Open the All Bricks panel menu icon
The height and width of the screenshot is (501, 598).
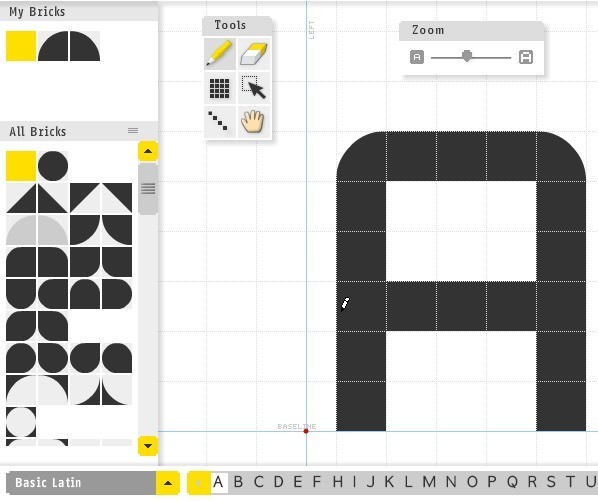point(133,131)
